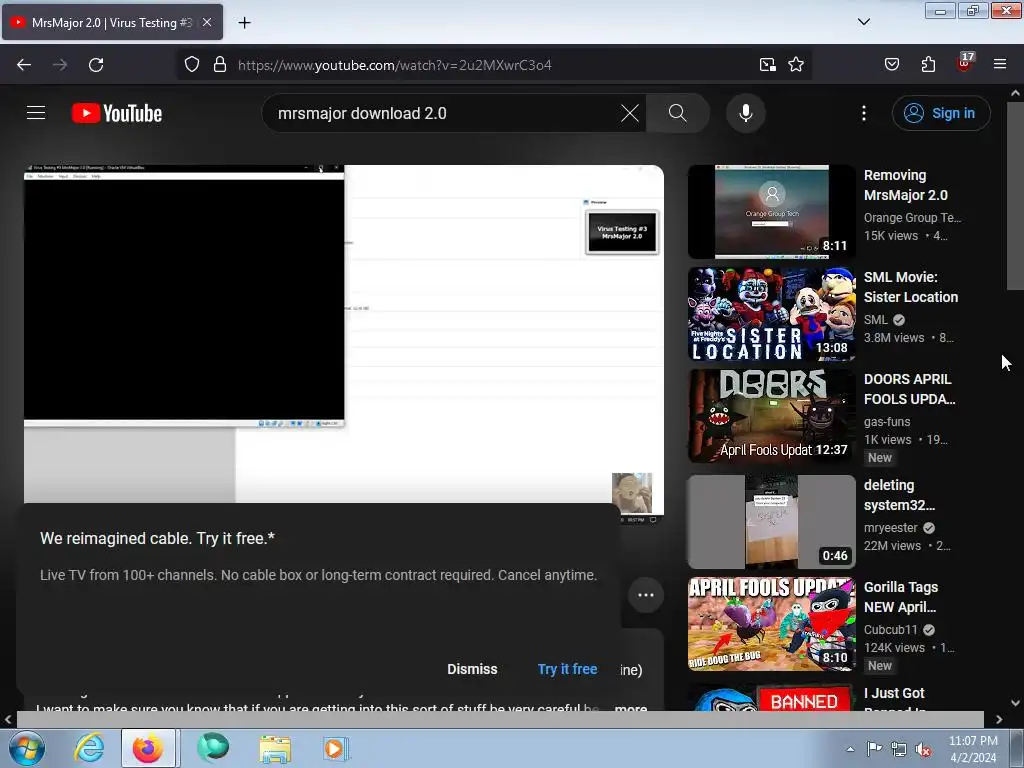Dismiss the cable promotion popup
This screenshot has width=1024, height=768.
pyautogui.click(x=472, y=669)
